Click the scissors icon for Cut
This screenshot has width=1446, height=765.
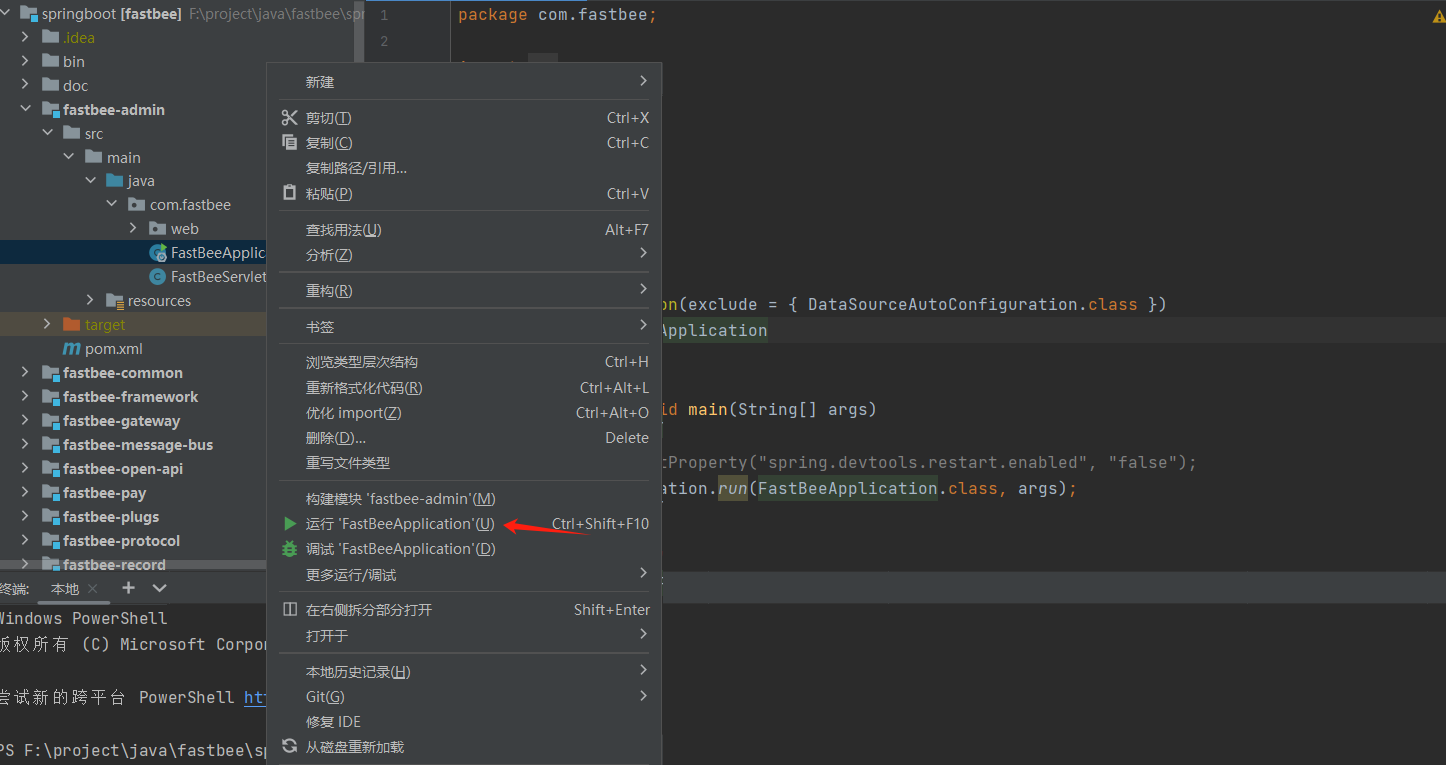290,118
